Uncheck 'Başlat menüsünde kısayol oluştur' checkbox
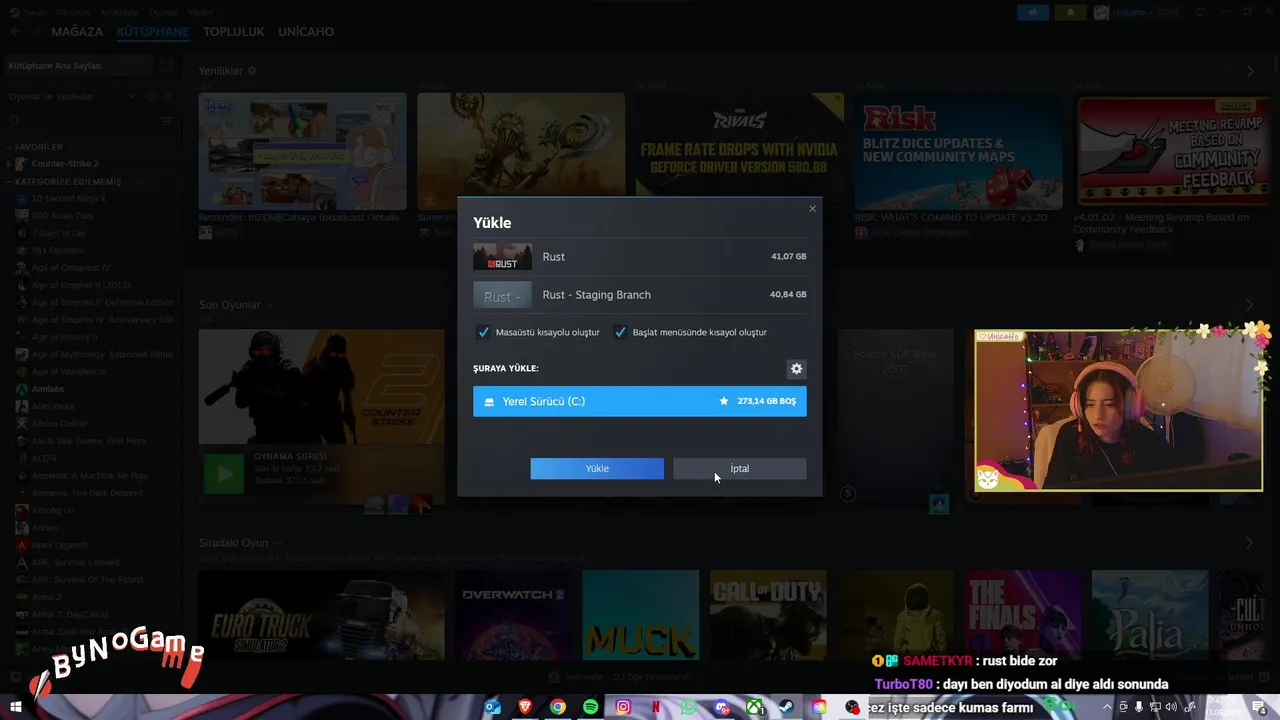The image size is (1280, 720). [620, 332]
